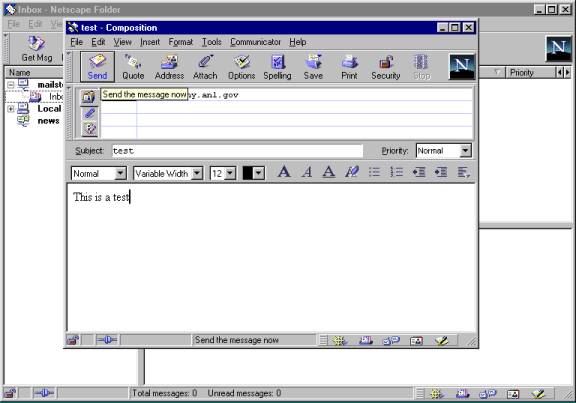Open the File menu in Composition
Viewport: 576px width, 403px height.
click(76, 42)
